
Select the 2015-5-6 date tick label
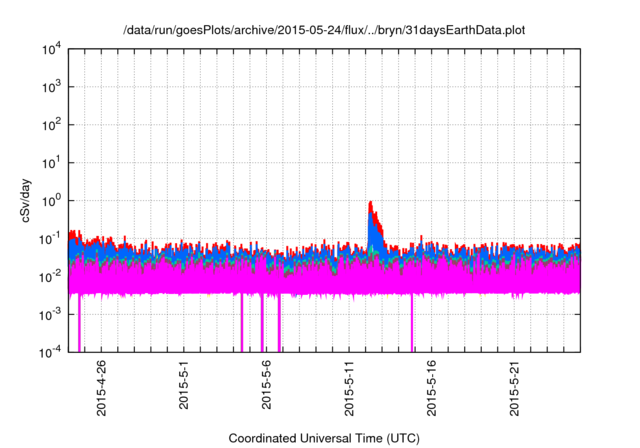tap(266, 384)
